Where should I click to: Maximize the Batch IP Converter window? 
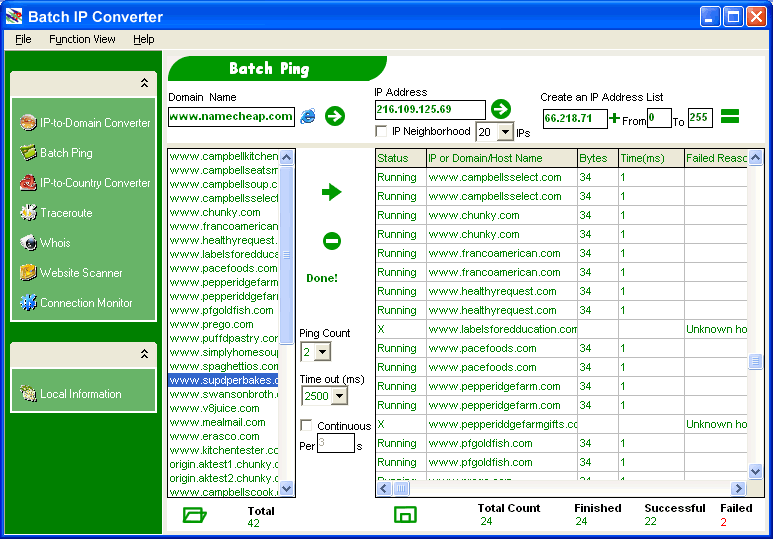click(x=733, y=17)
